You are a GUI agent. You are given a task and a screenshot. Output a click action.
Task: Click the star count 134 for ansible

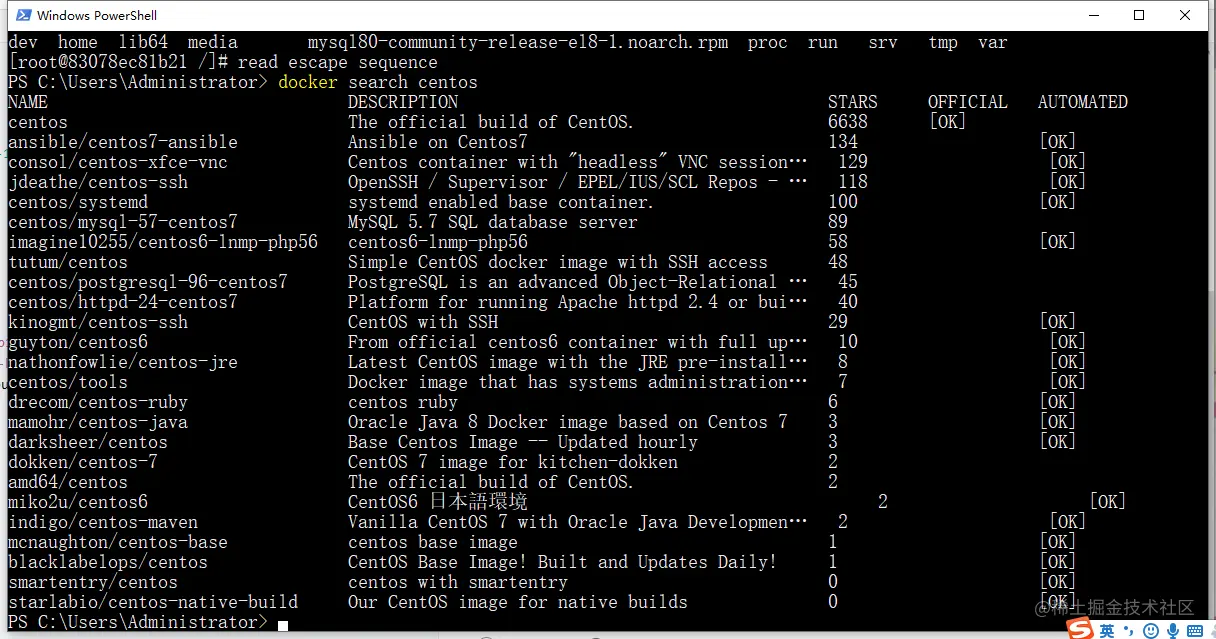[x=843, y=142]
